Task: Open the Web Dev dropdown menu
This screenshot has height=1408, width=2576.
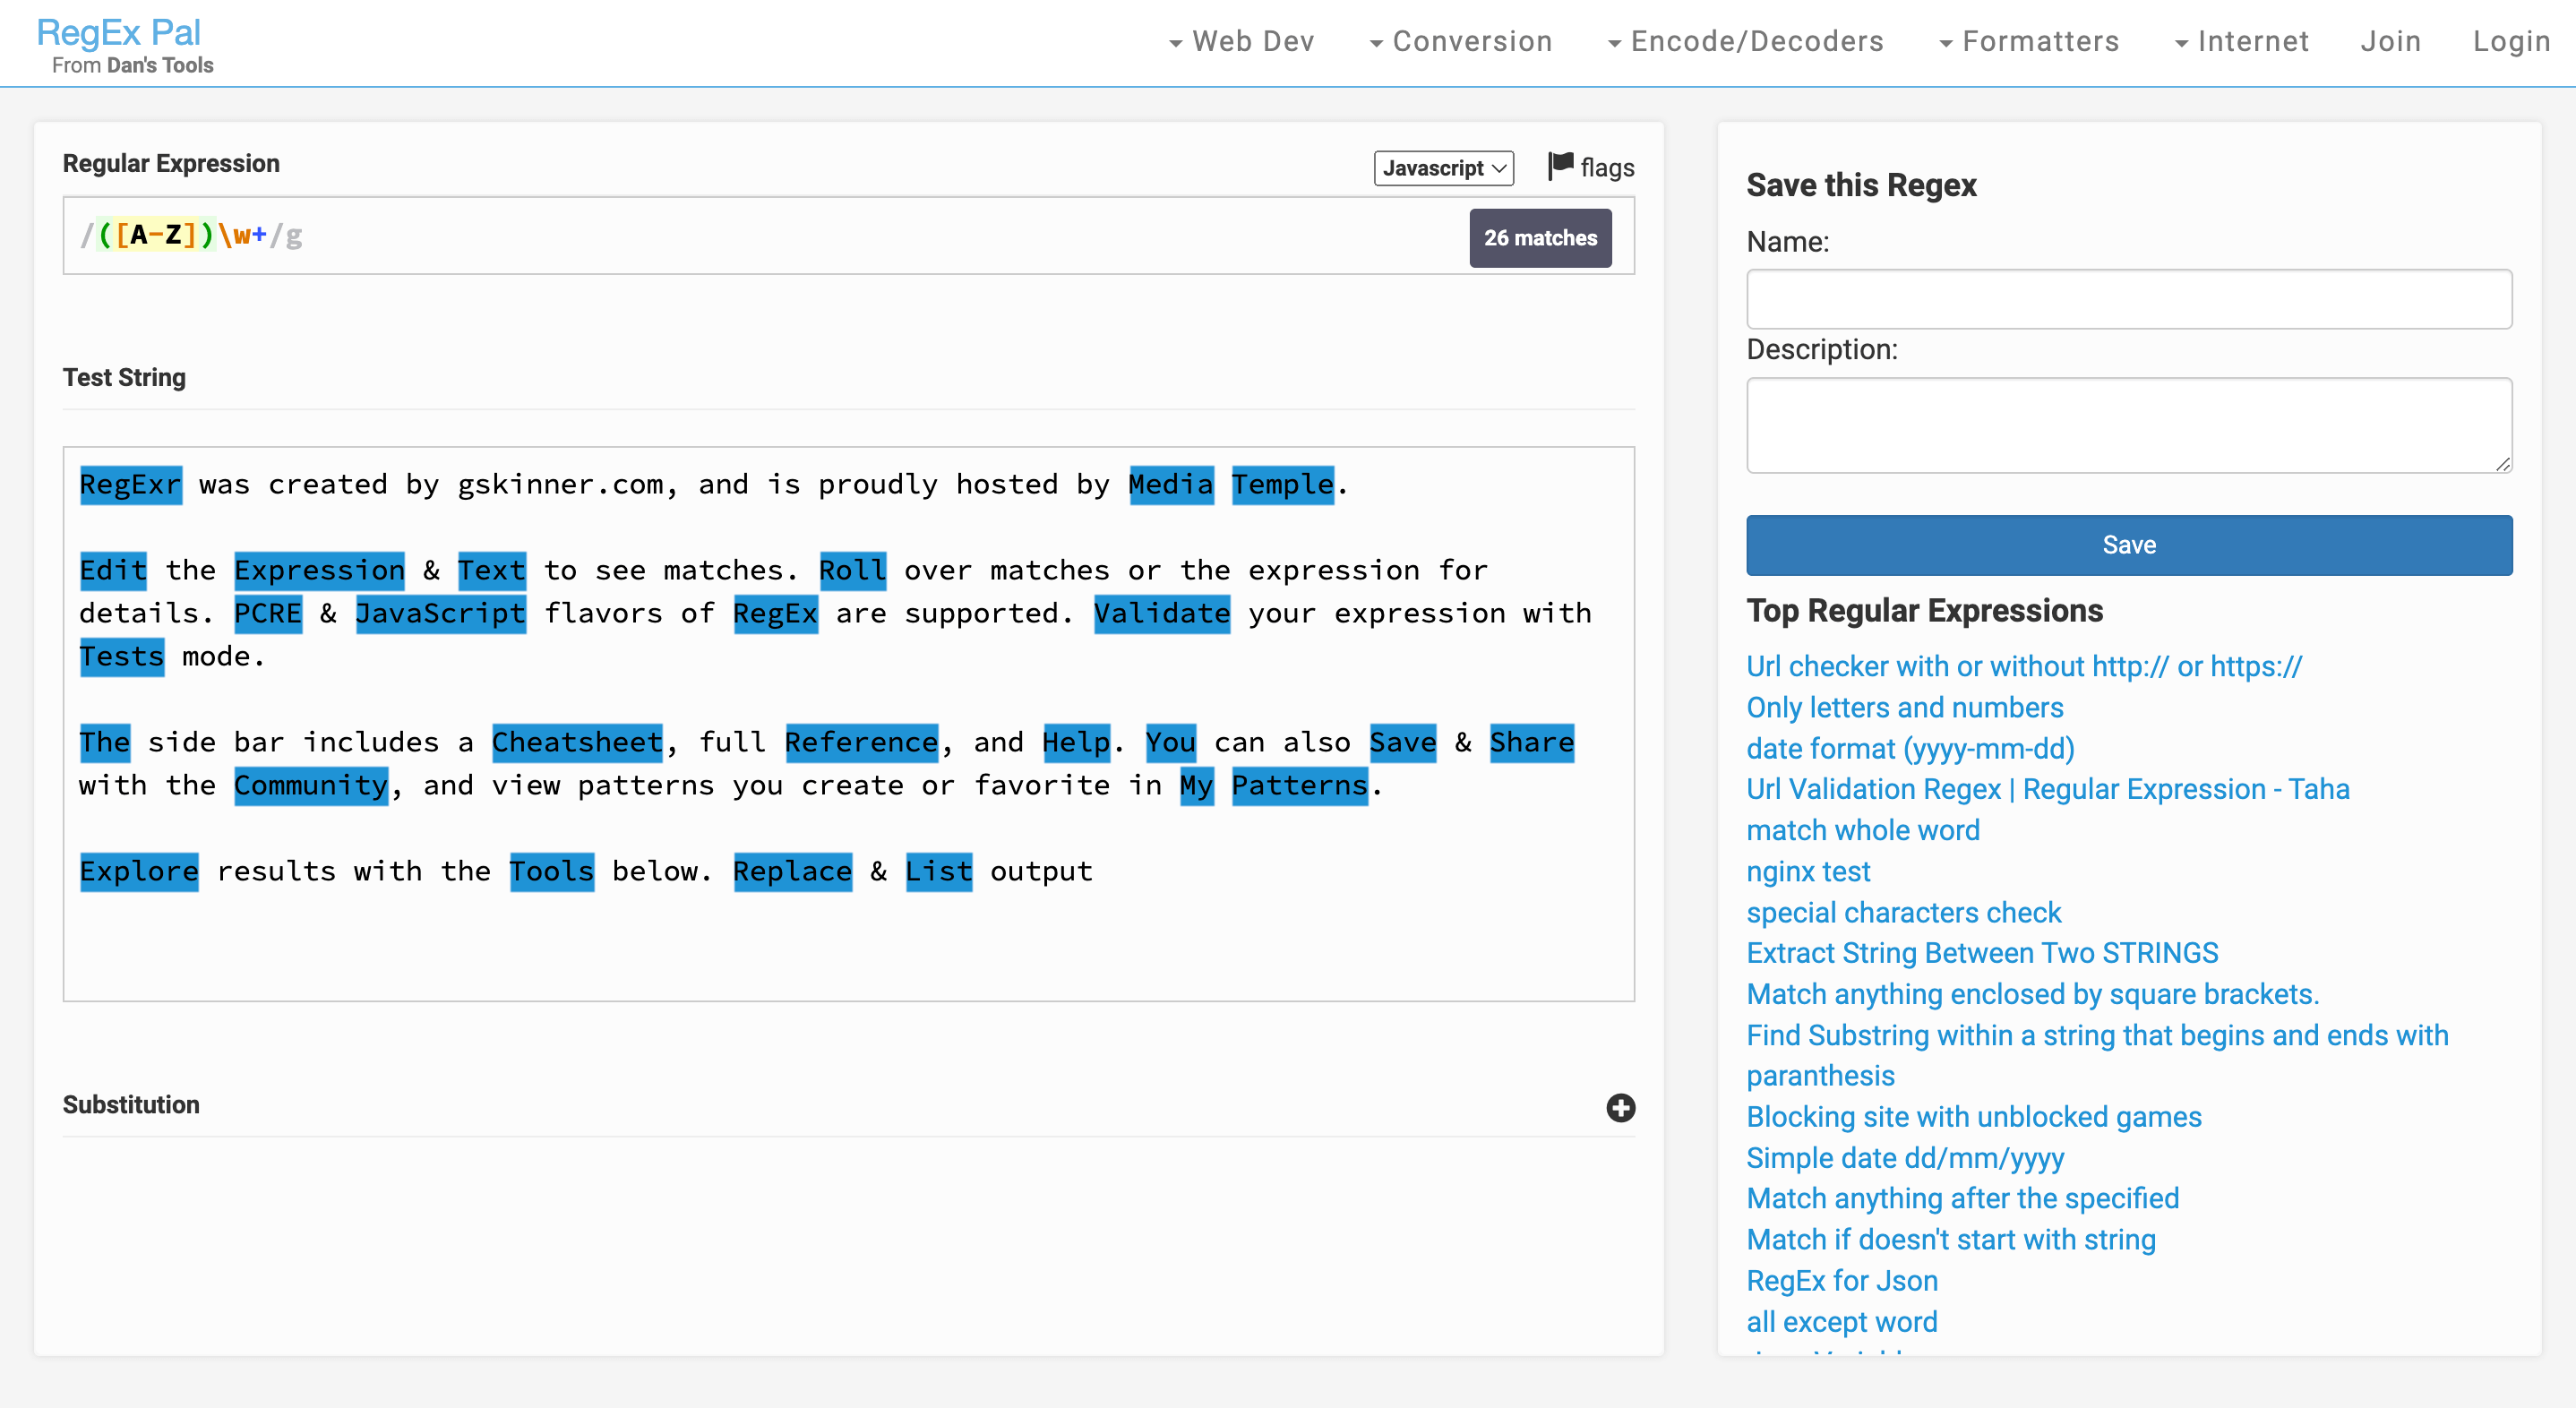Action: click(x=1241, y=41)
